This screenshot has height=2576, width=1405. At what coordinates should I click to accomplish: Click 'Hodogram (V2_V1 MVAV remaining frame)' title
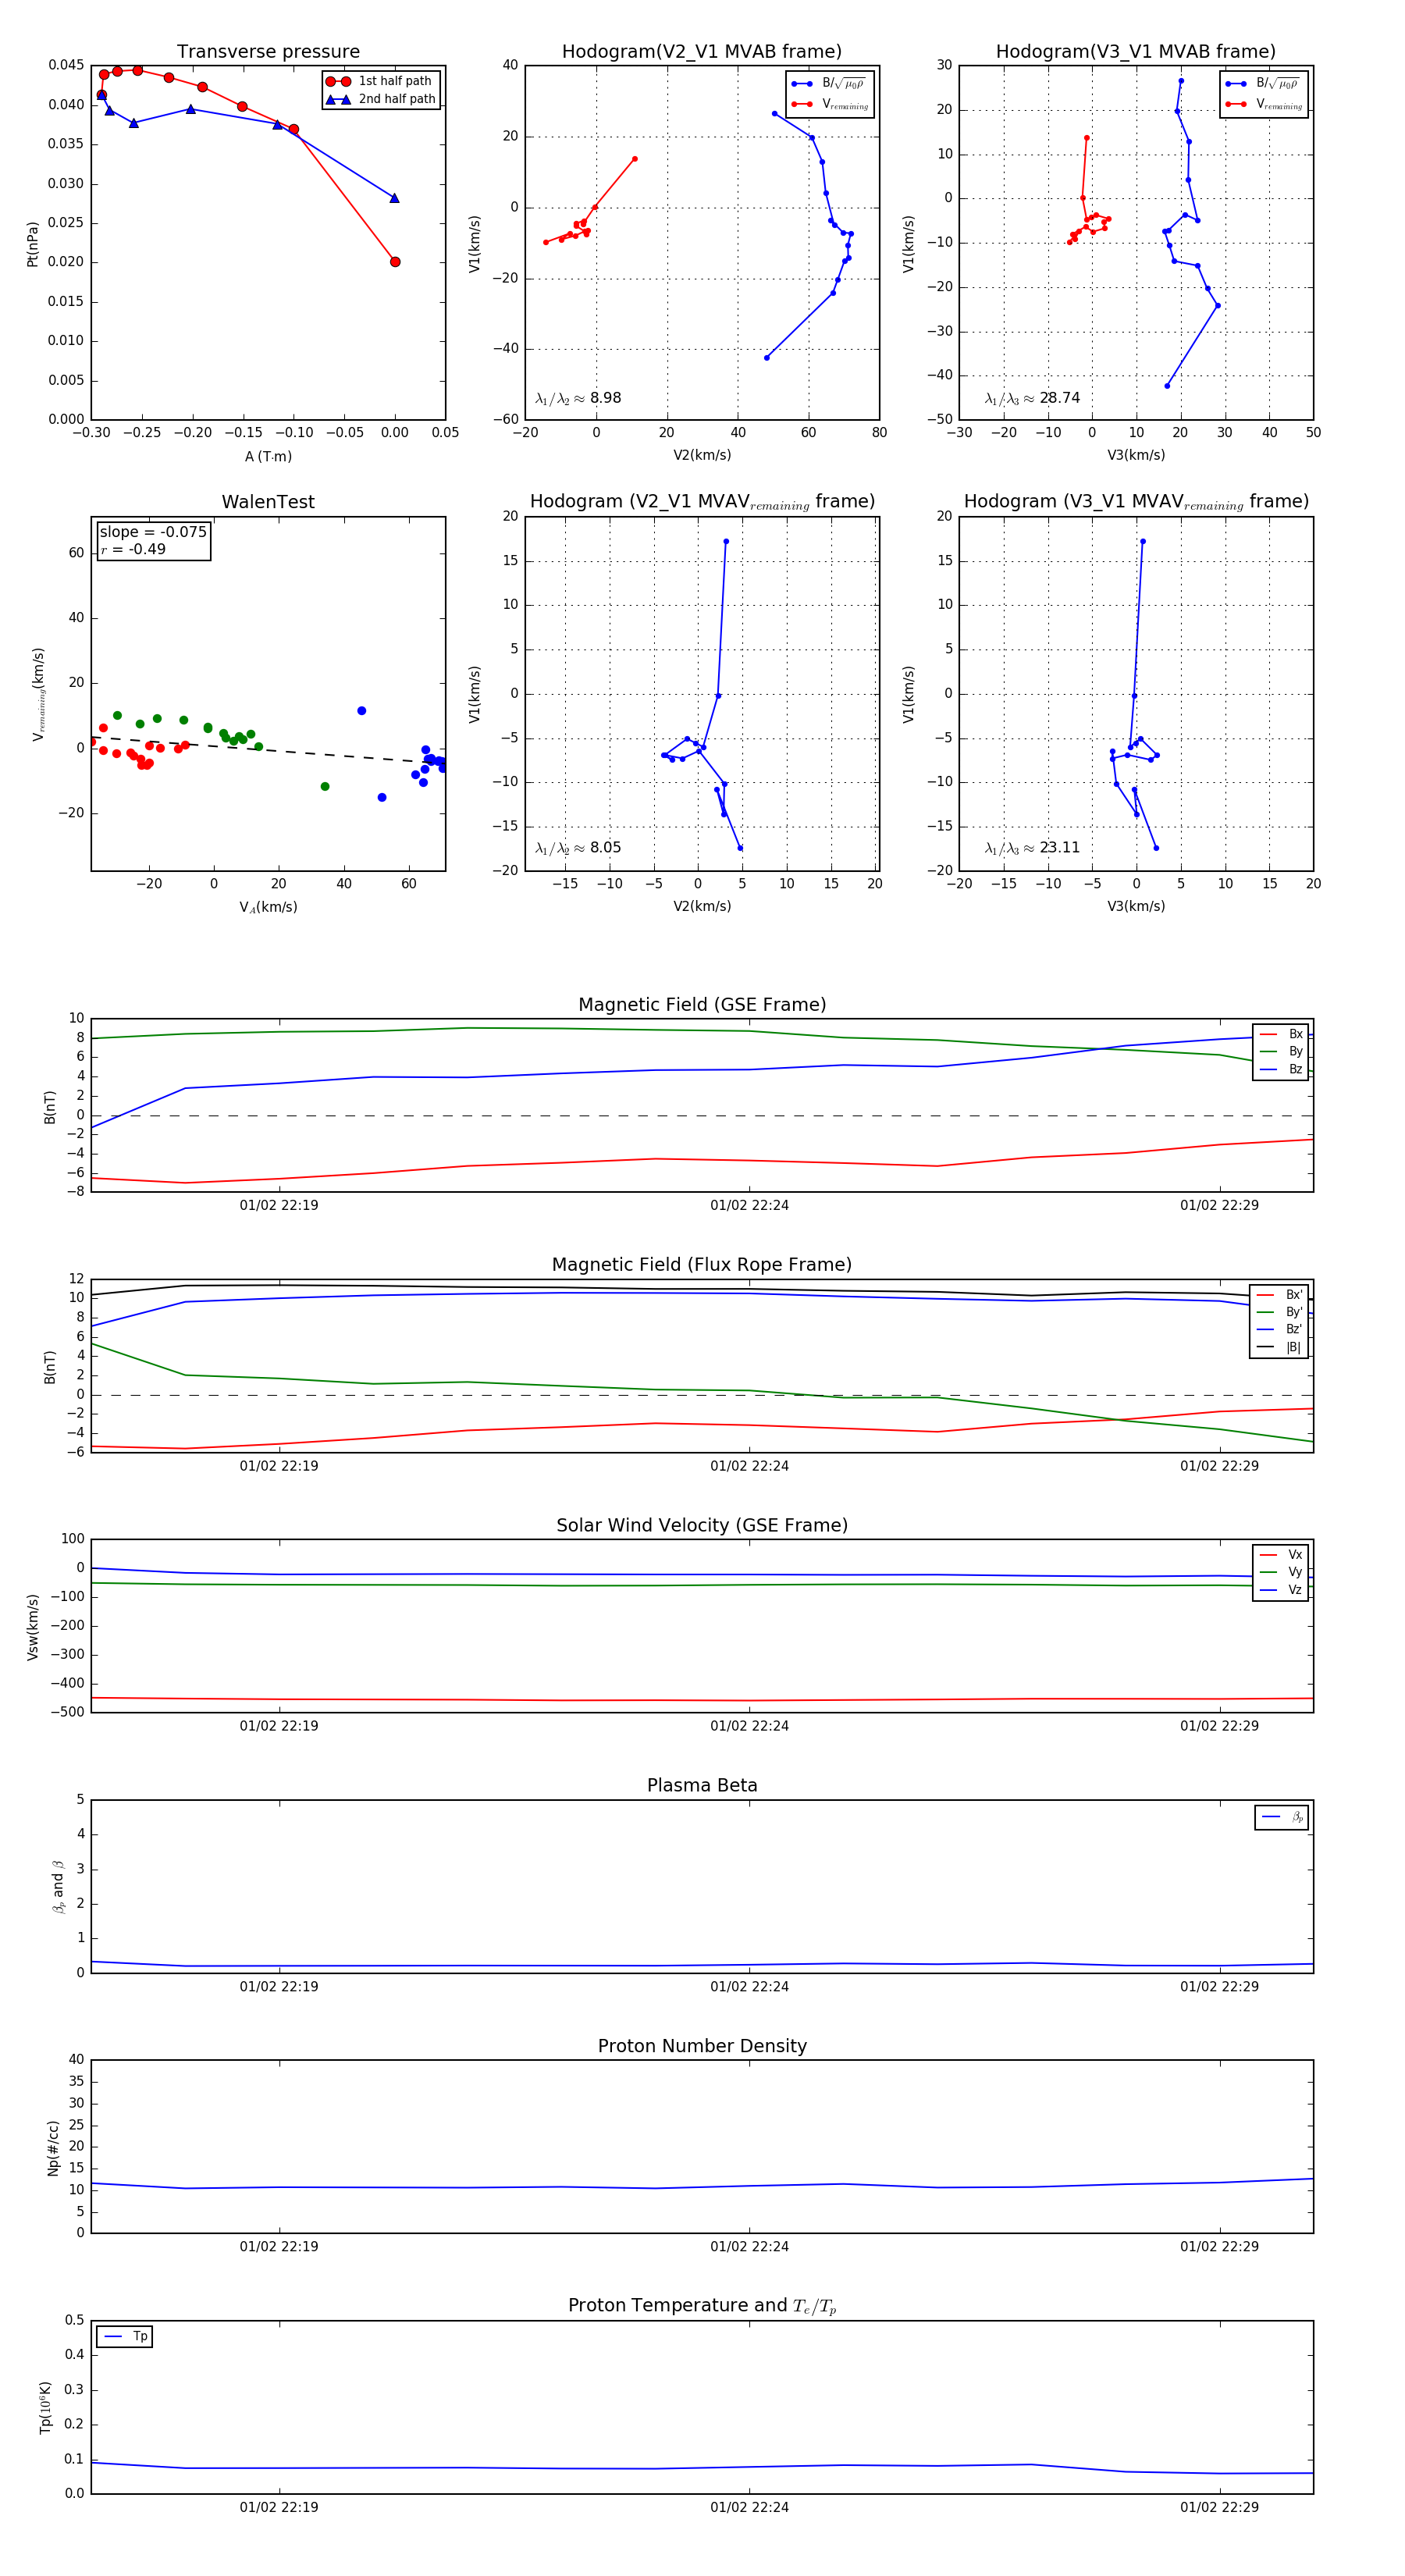tap(702, 502)
